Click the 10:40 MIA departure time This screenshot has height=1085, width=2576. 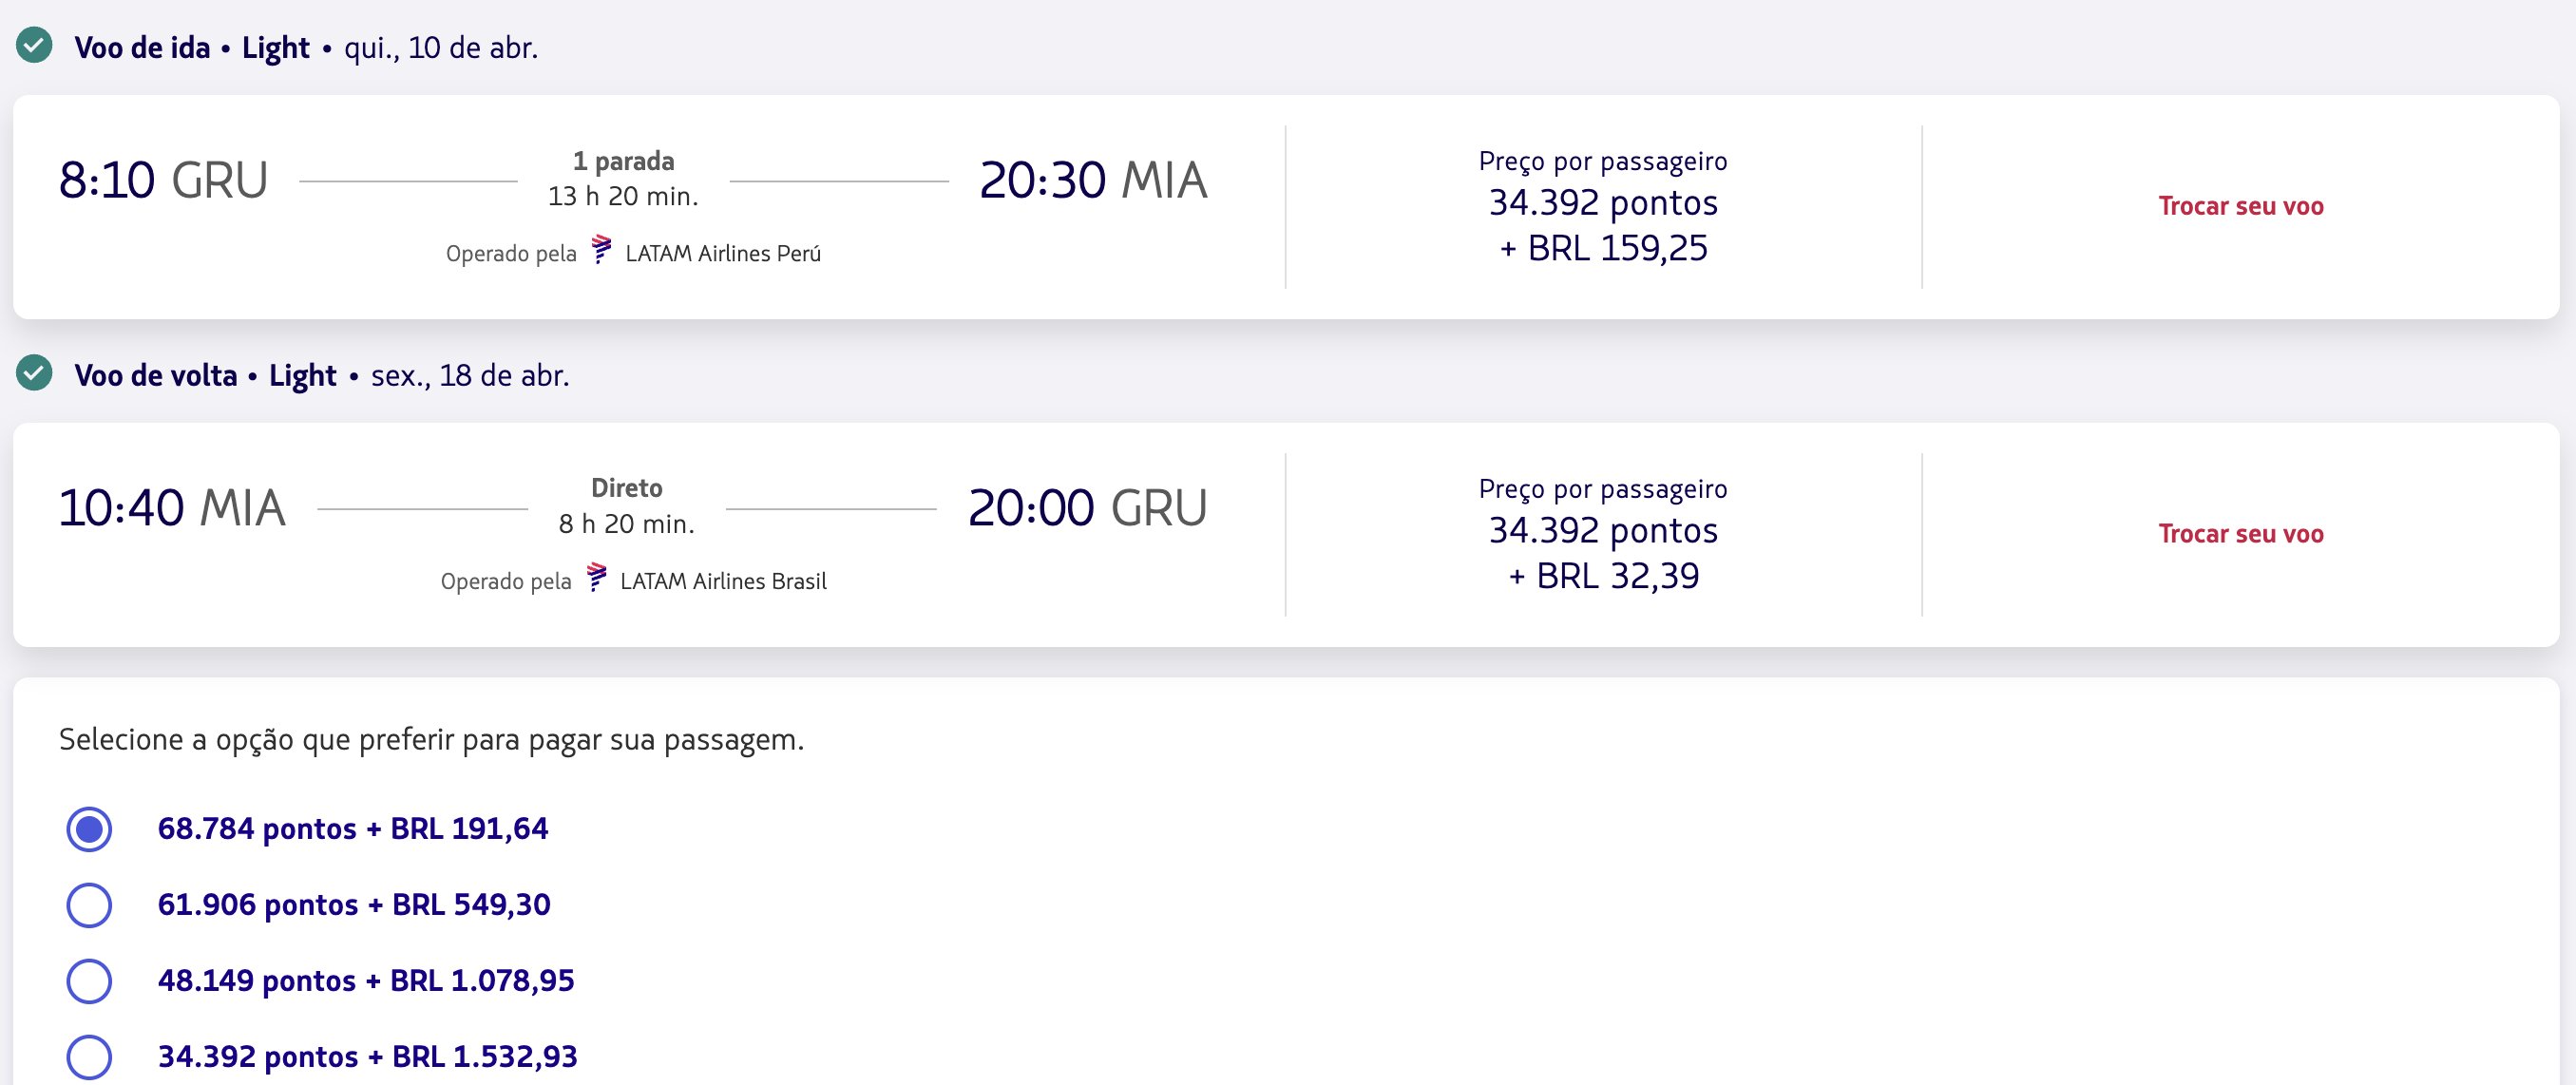pyautogui.click(x=172, y=508)
